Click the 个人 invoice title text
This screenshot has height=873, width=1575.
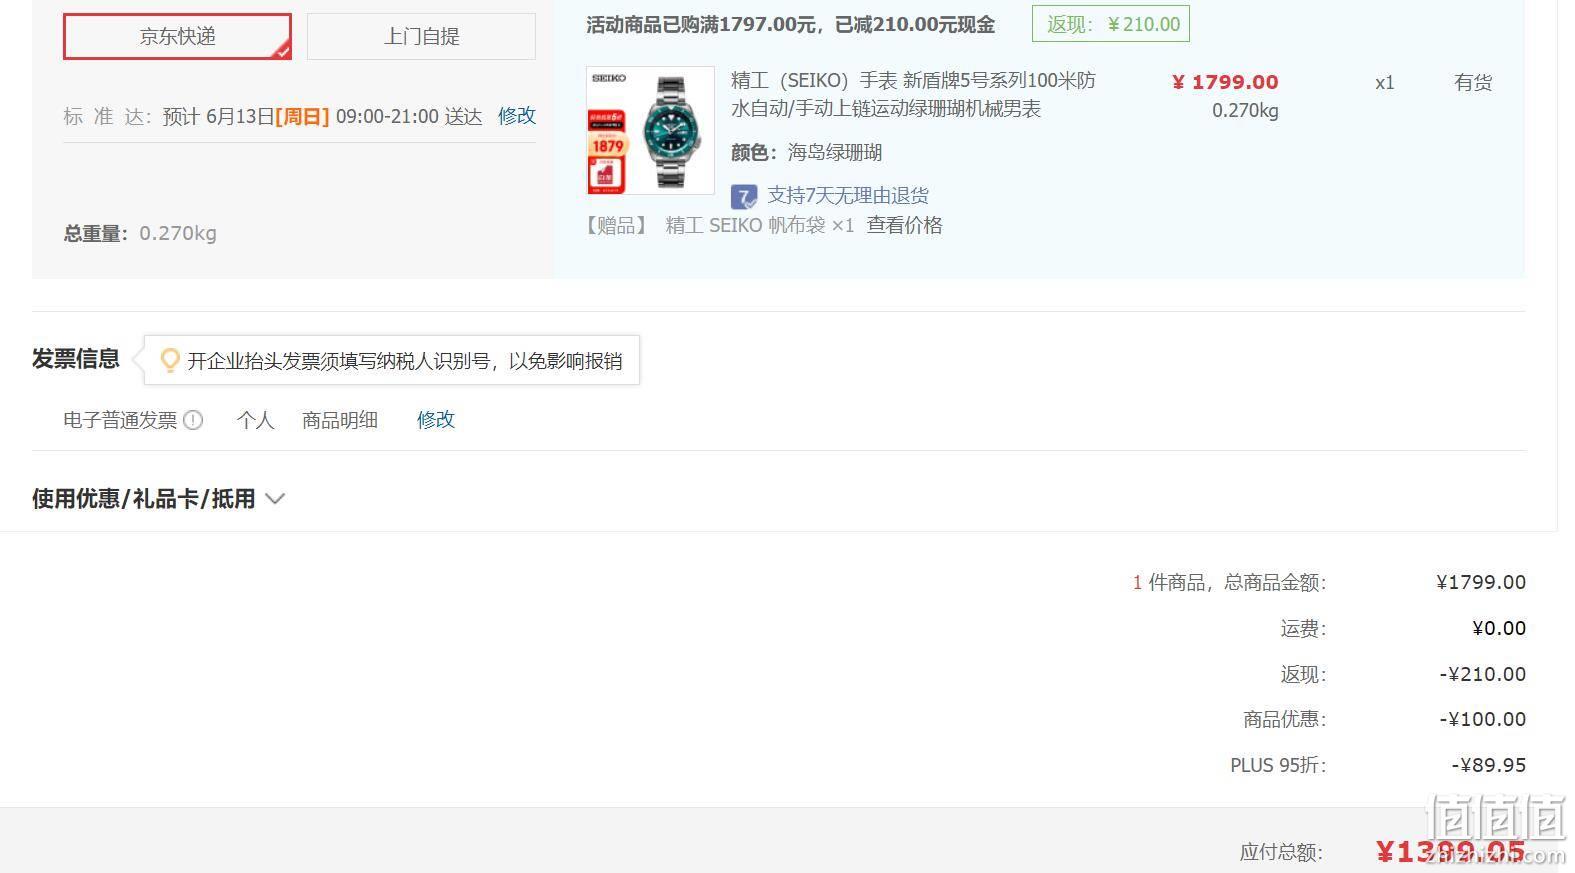(x=255, y=420)
